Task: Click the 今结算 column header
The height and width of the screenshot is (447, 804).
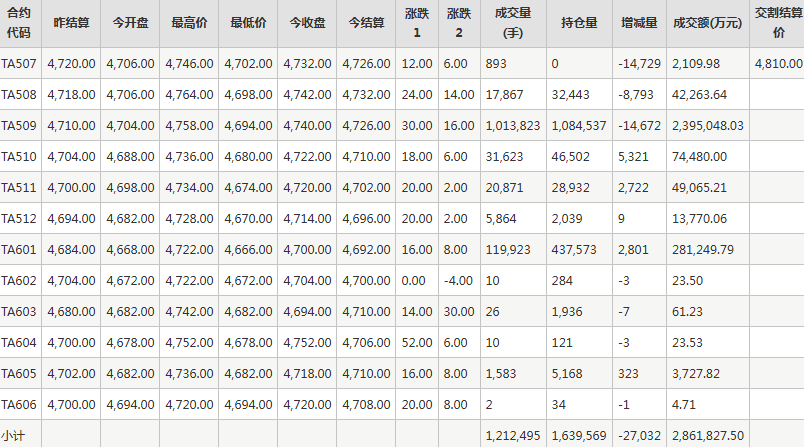Action: point(366,23)
